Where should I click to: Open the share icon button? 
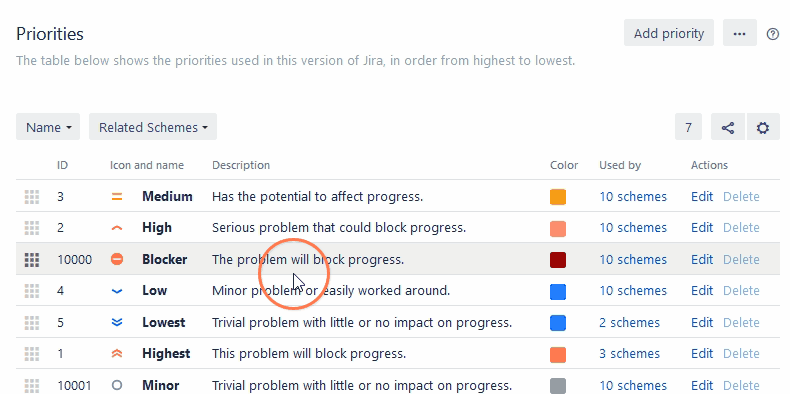[728, 127]
